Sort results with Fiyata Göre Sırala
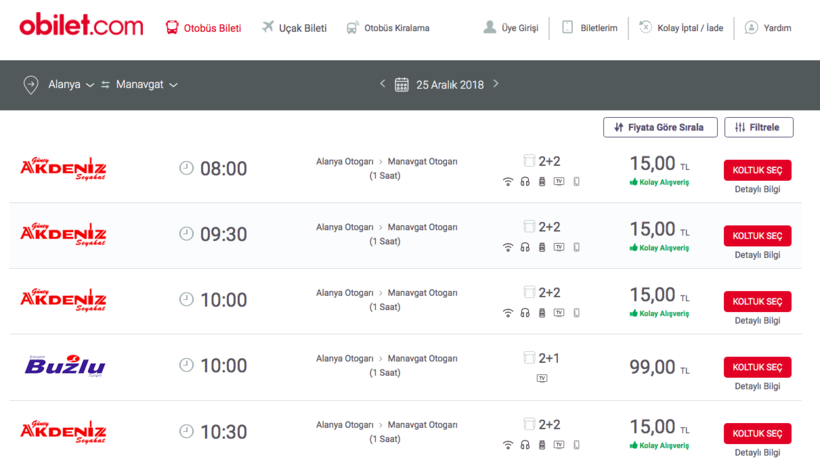 660,127
